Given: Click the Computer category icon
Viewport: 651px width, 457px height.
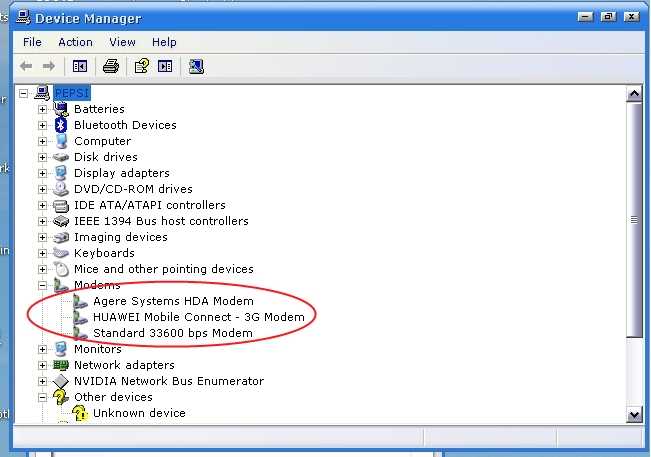Looking at the screenshot, I should point(61,141).
